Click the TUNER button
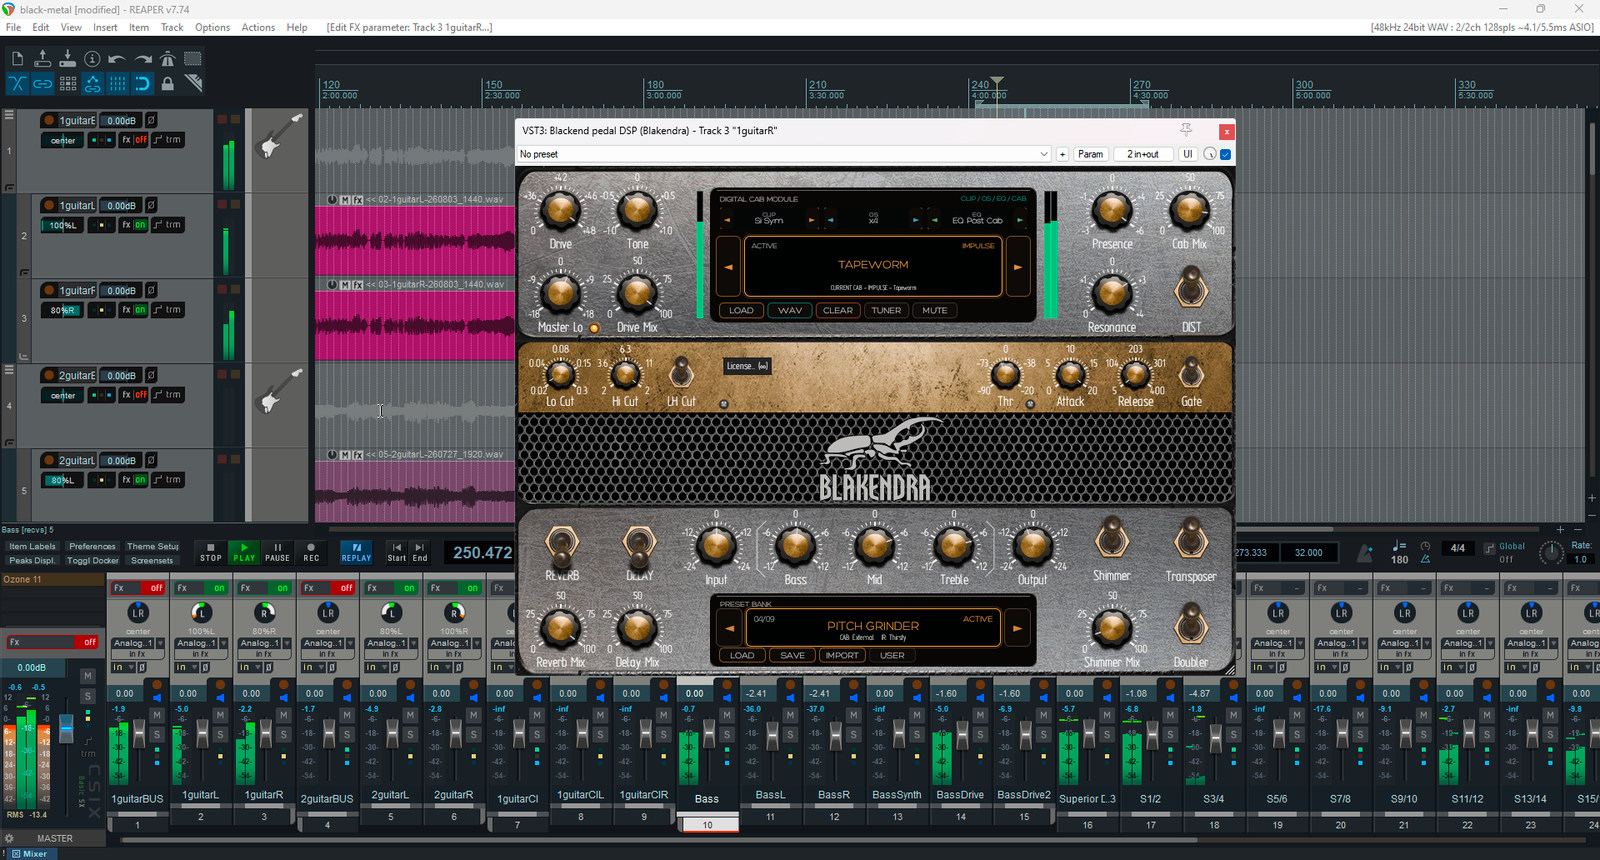Screen dimensions: 1600x860 click(x=886, y=310)
